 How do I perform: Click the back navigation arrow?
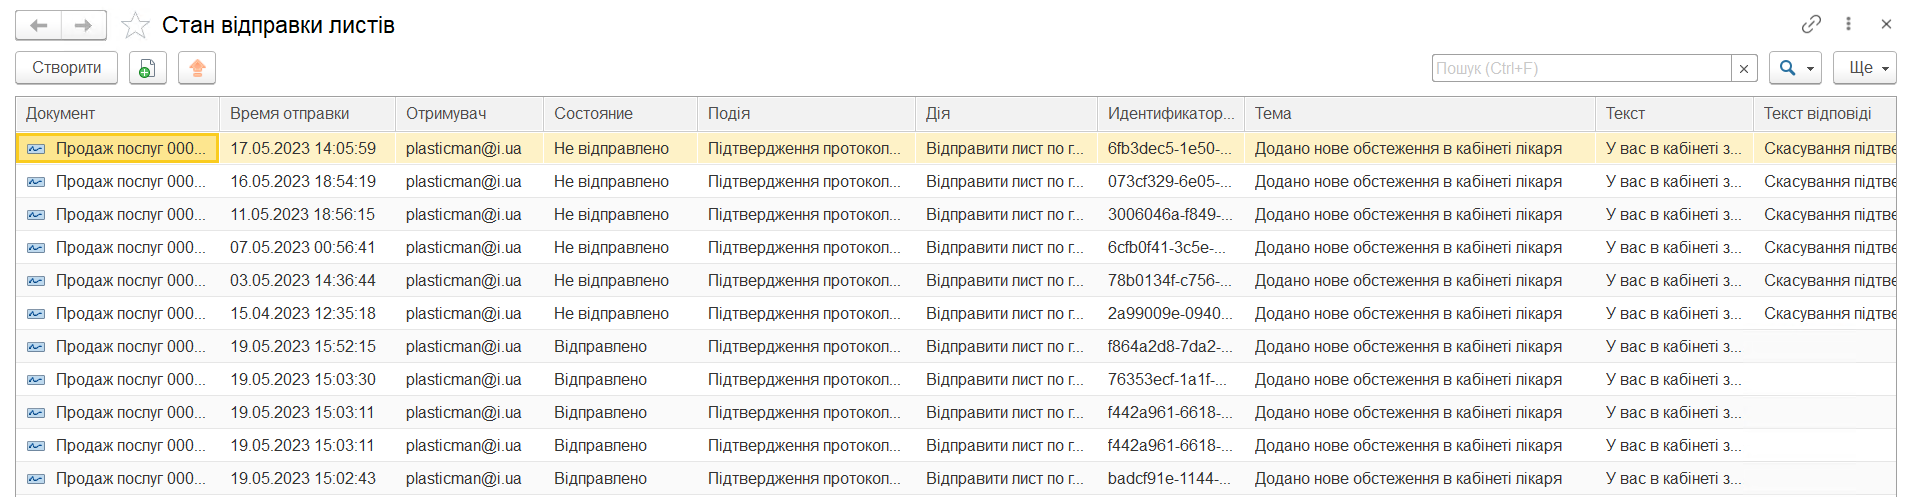click(39, 25)
